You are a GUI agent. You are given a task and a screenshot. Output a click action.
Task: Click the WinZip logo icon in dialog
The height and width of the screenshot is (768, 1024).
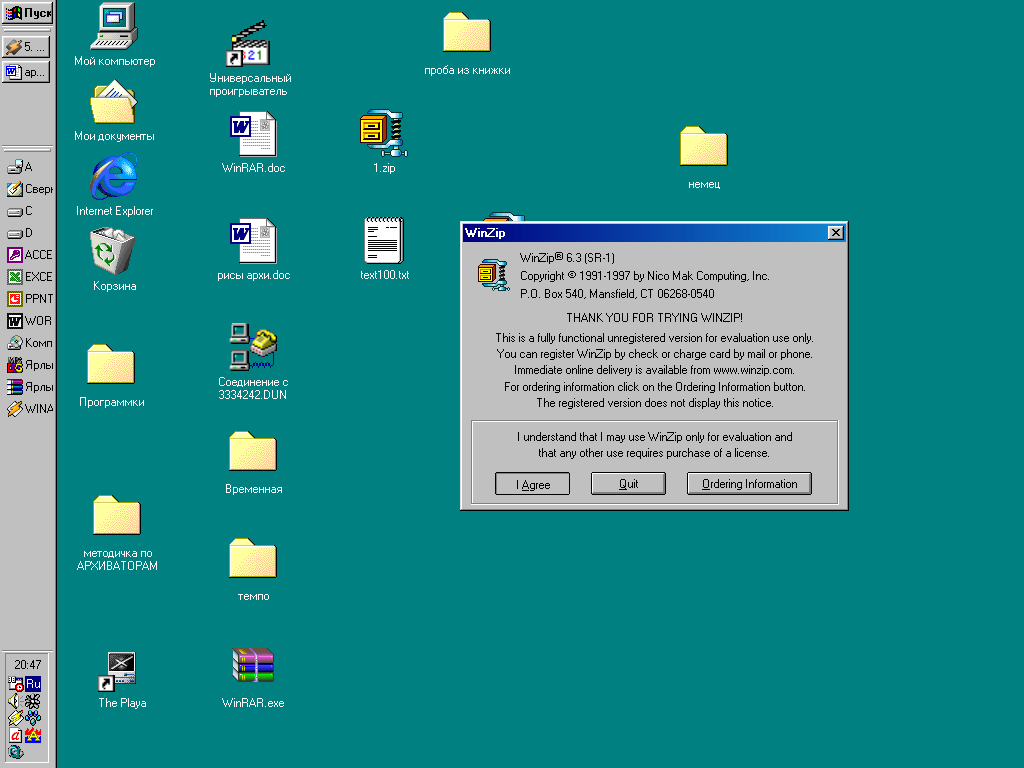tap(493, 275)
